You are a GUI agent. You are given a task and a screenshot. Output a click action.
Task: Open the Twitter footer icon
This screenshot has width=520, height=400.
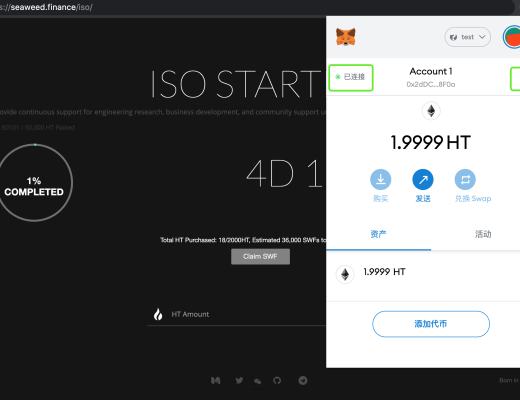239,380
